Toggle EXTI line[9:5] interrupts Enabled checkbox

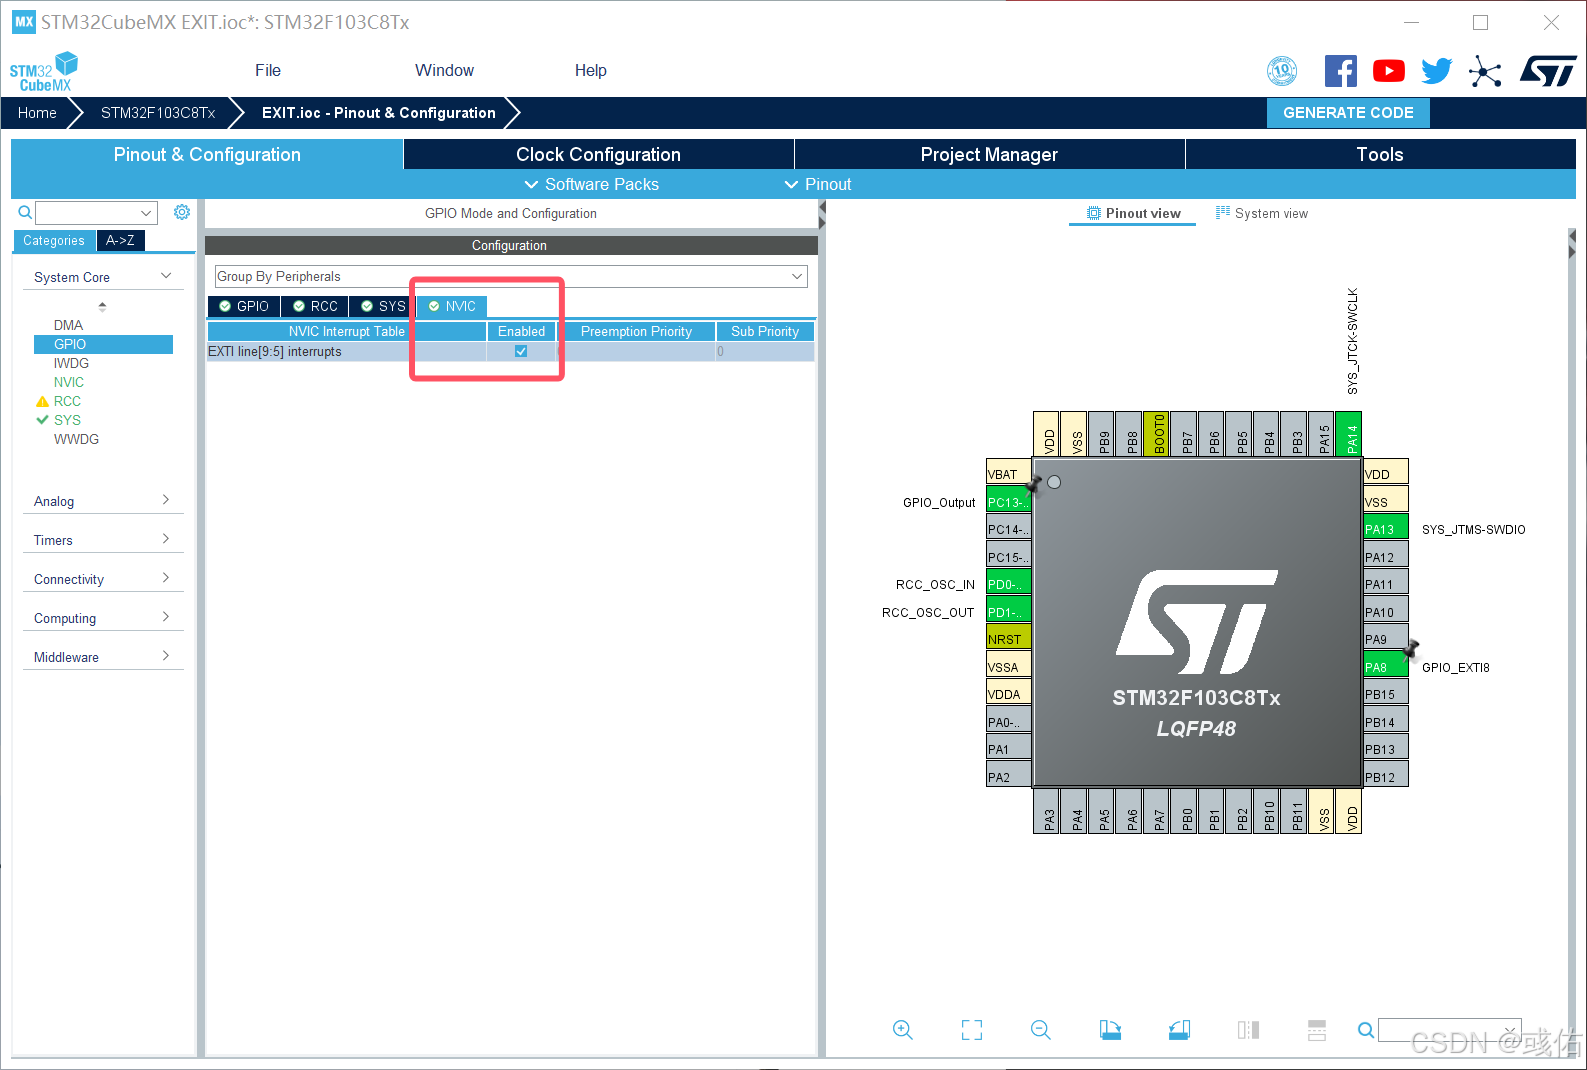pyautogui.click(x=521, y=351)
